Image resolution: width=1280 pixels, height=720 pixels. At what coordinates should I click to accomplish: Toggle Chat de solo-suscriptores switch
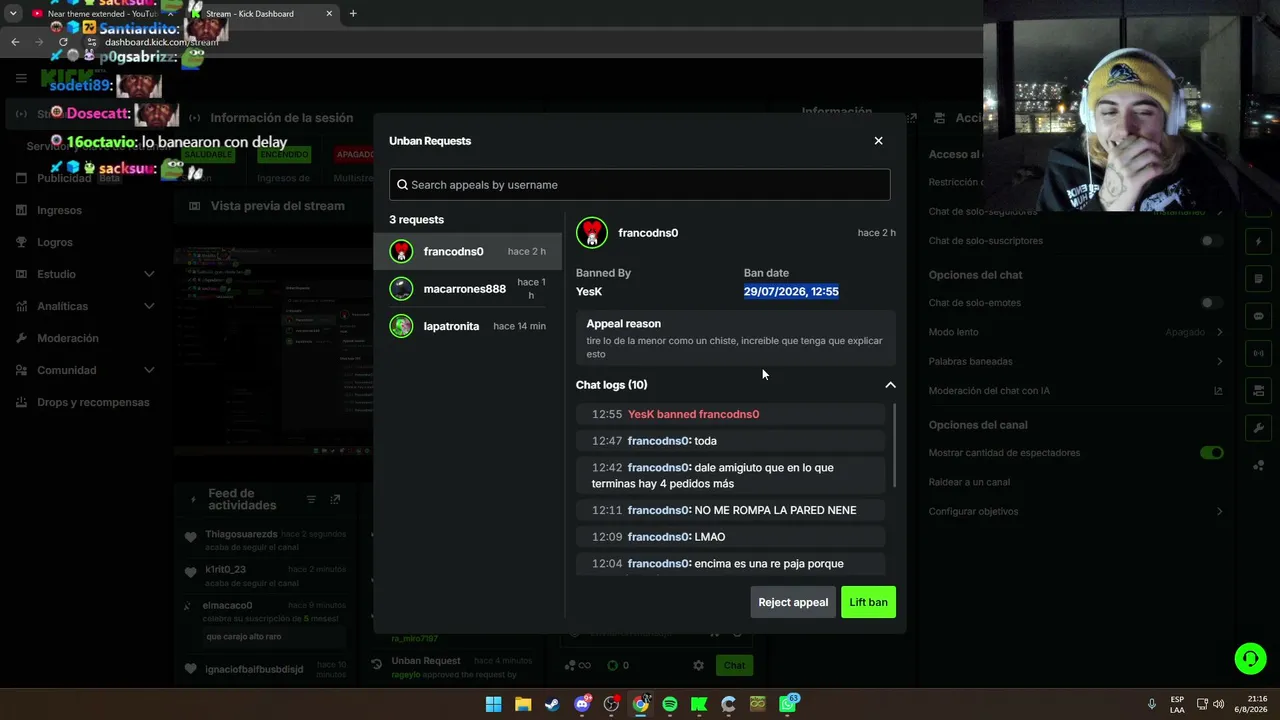[x=1211, y=241]
